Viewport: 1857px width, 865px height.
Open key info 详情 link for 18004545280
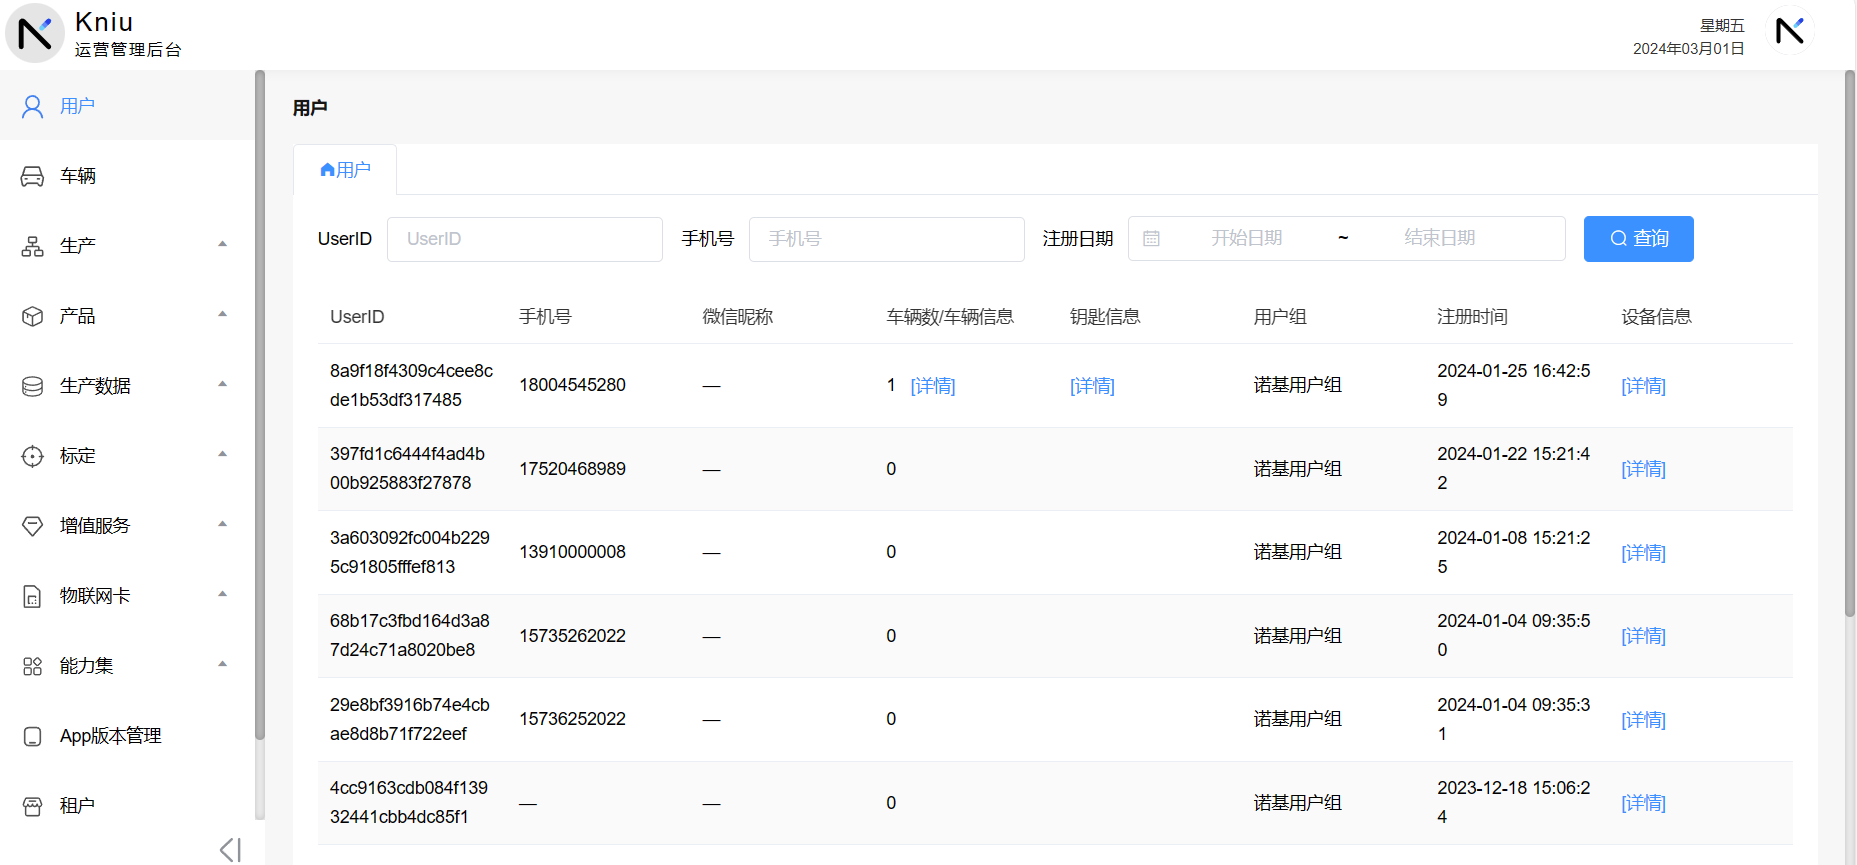[x=1092, y=386]
